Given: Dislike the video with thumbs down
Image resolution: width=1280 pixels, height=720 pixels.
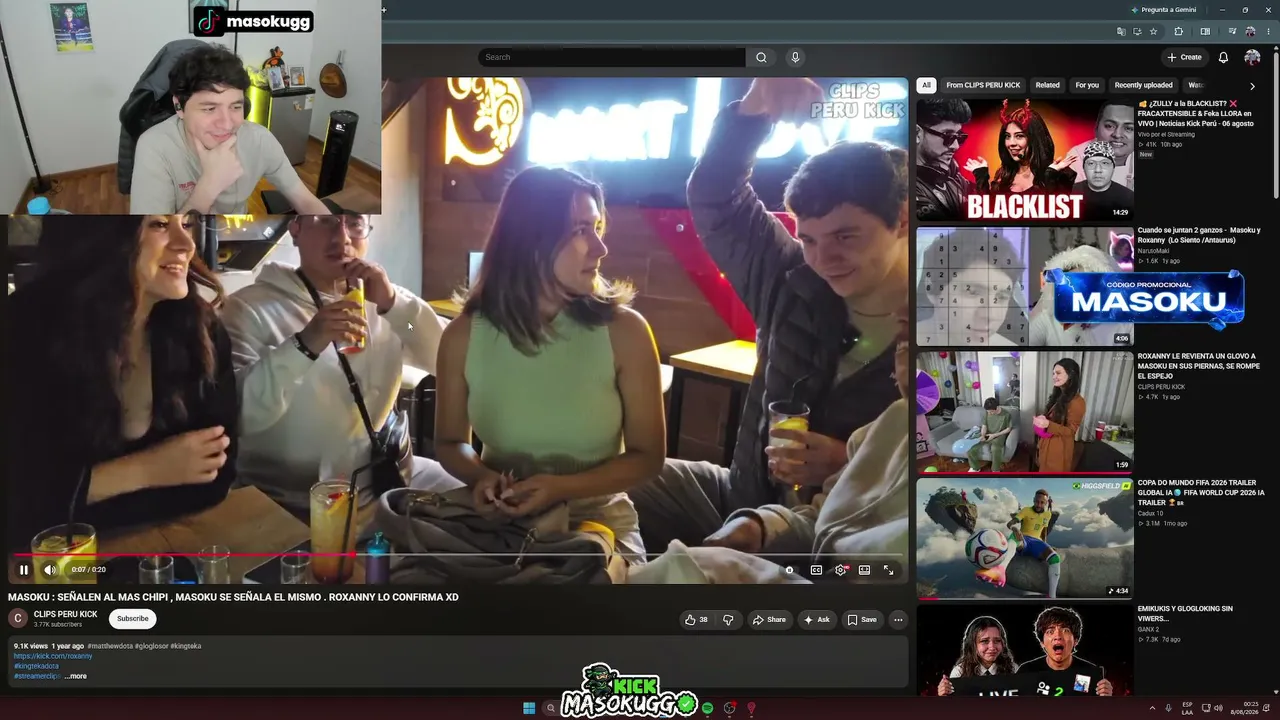Looking at the screenshot, I should (728, 620).
